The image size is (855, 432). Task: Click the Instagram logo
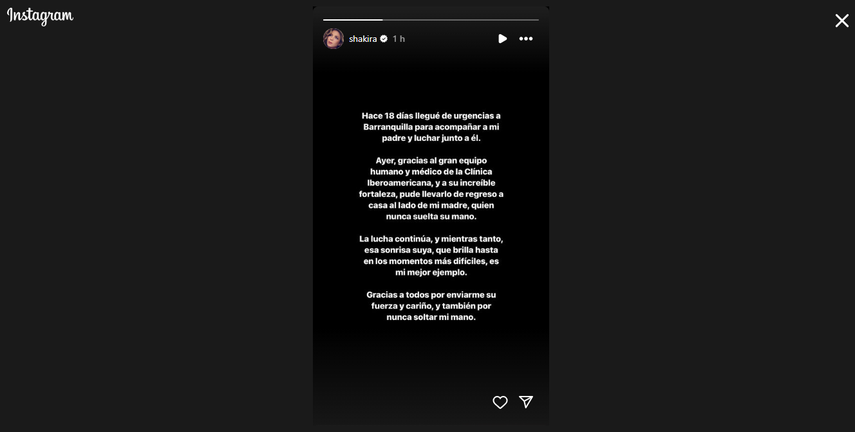[40, 16]
